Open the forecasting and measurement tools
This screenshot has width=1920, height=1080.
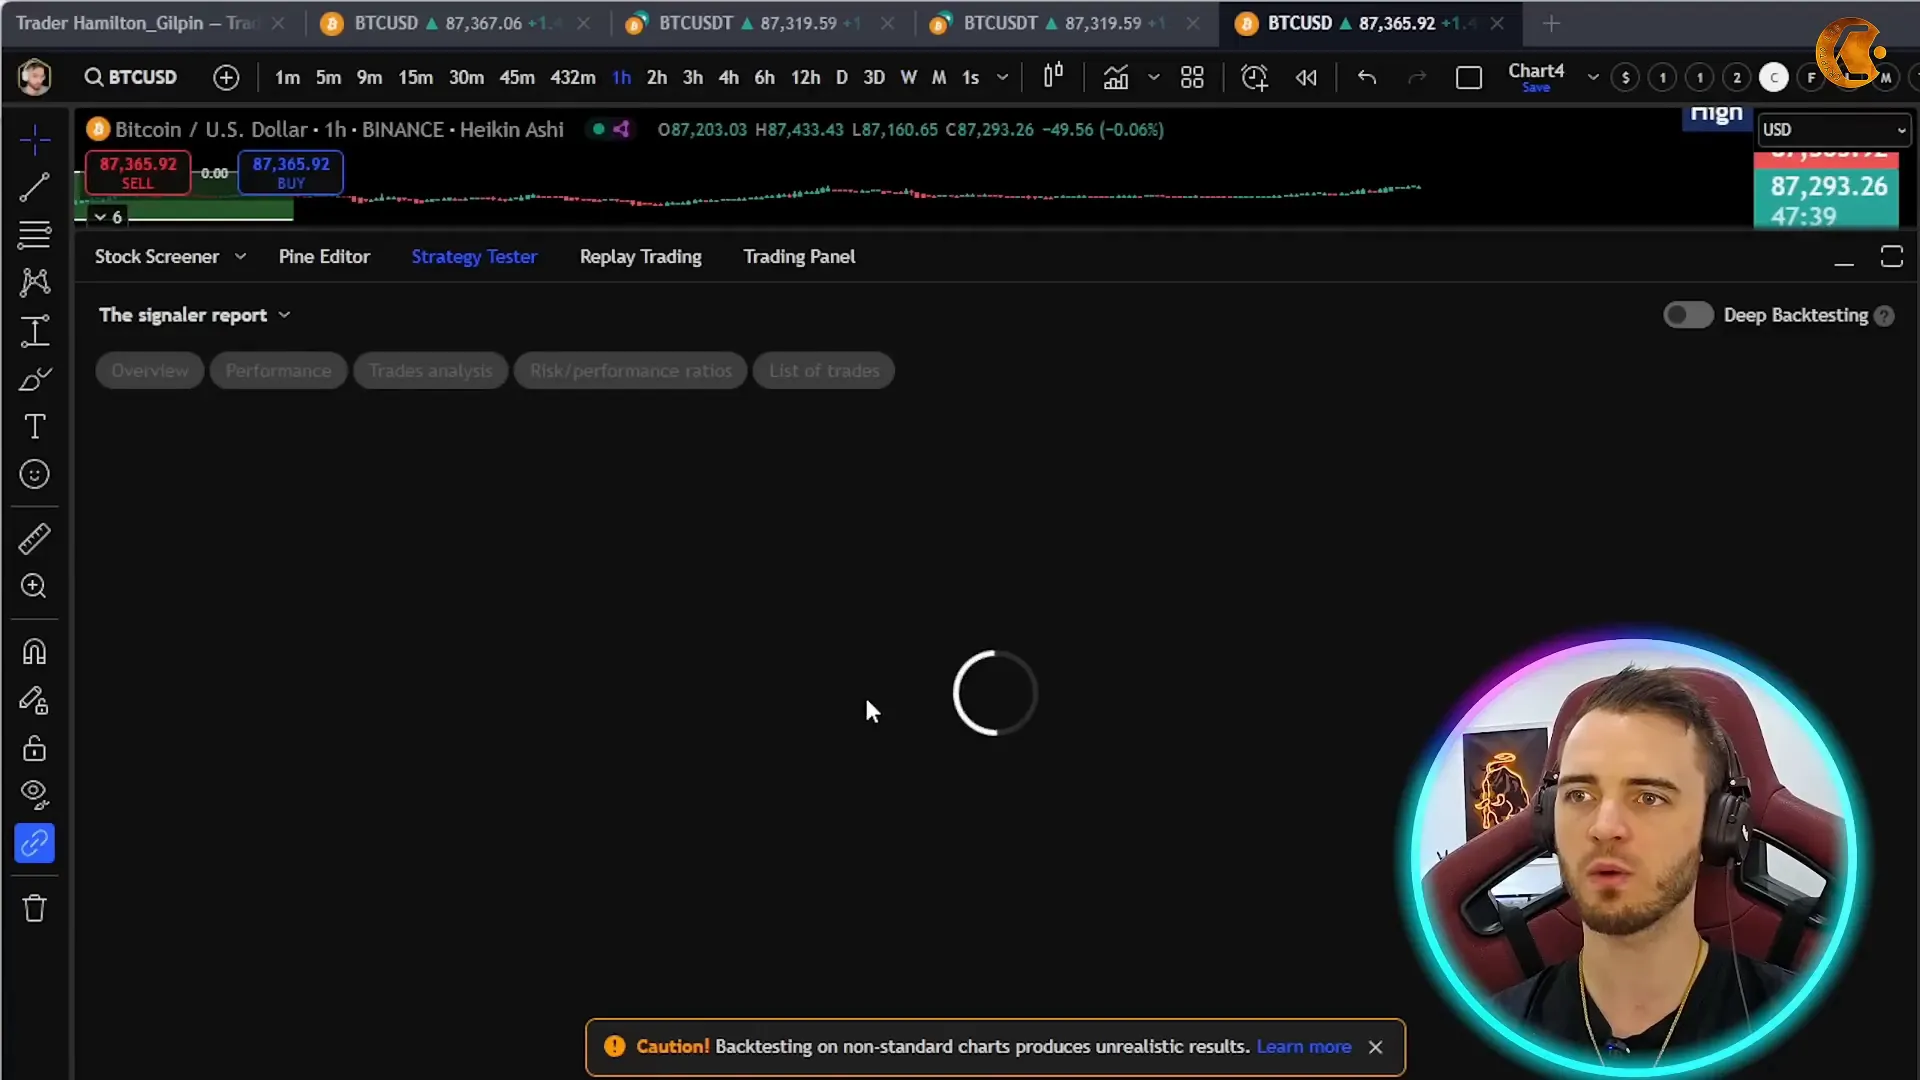pyautogui.click(x=35, y=331)
